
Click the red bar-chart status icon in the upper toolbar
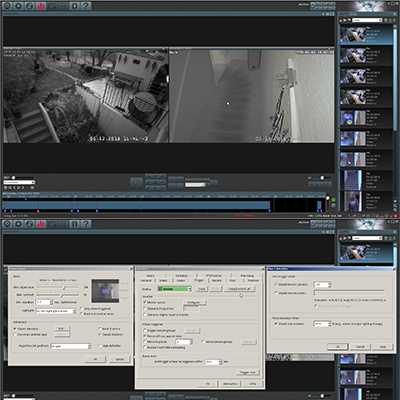[41, 6]
